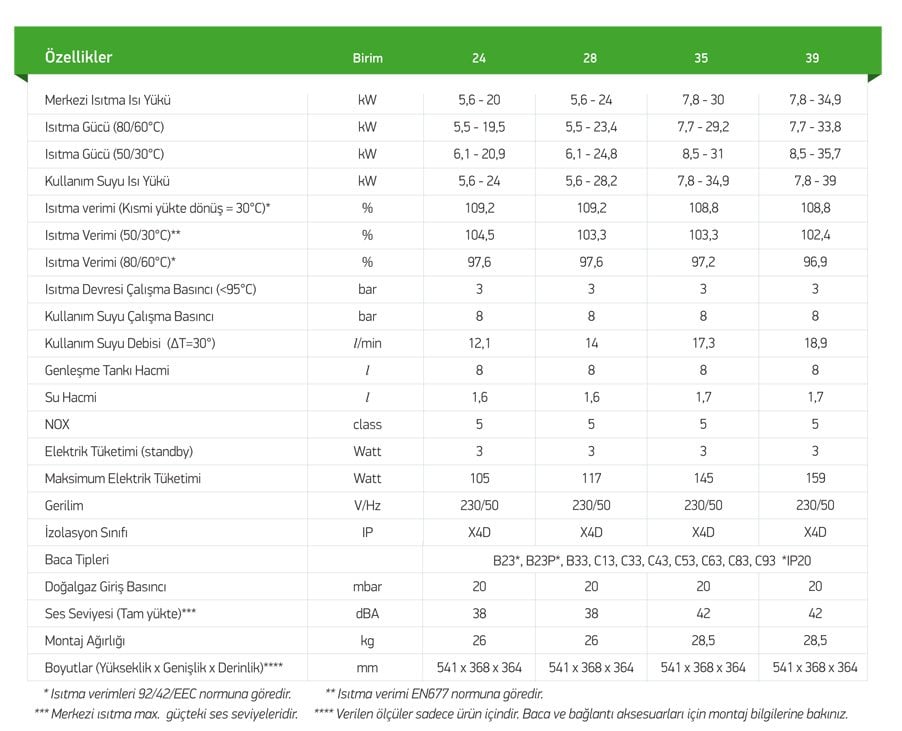
Task: Select the model 39 column header
Action: (812, 58)
